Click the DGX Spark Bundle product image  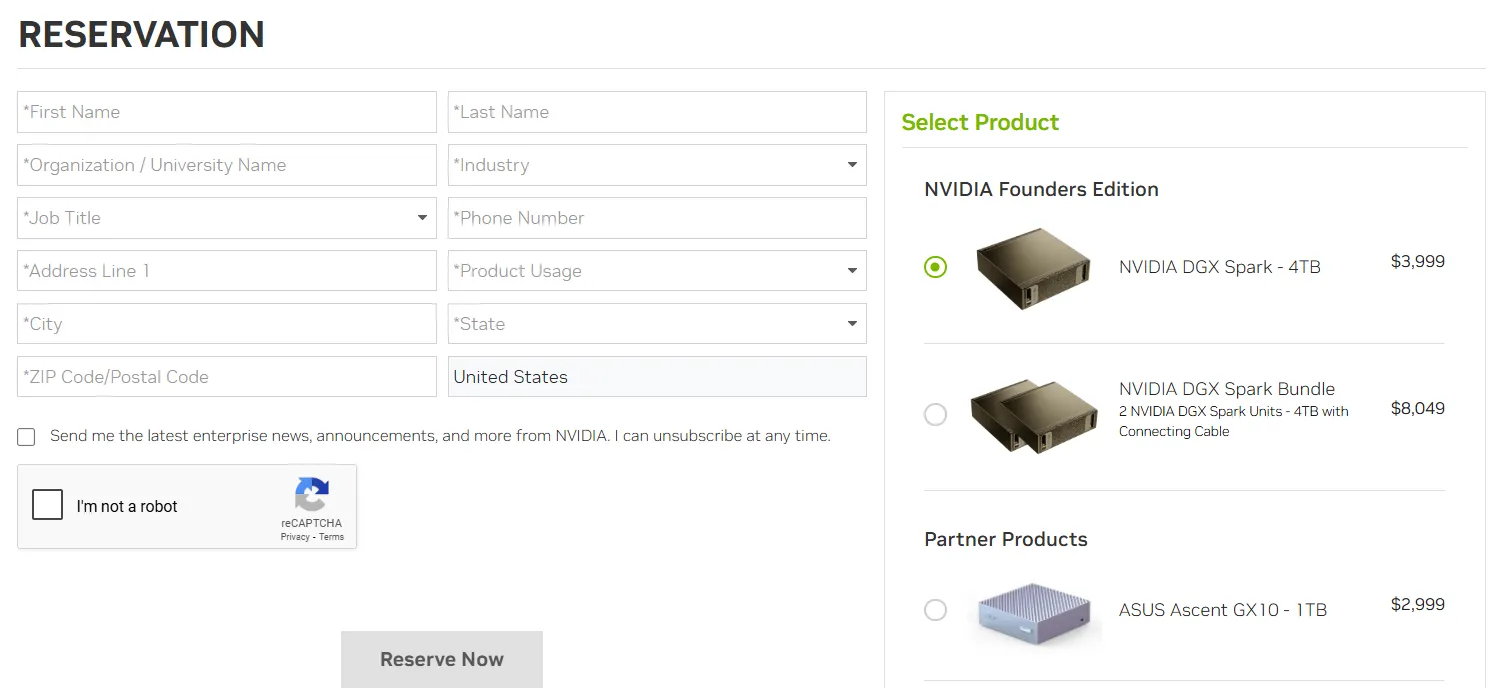(1033, 413)
